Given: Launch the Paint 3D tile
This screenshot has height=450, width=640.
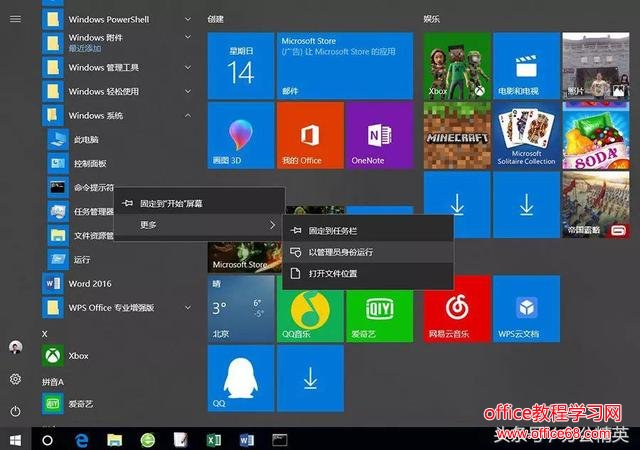Looking at the screenshot, I should click(241, 136).
